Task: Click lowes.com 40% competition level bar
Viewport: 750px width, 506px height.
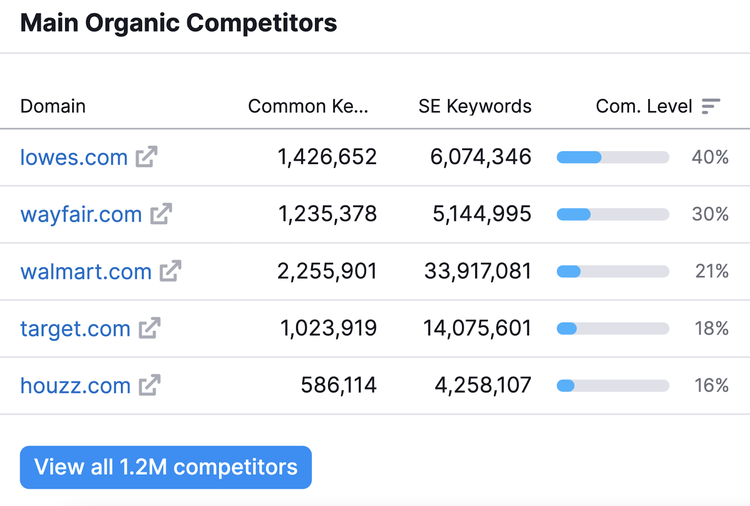Action: pyautogui.click(x=613, y=157)
